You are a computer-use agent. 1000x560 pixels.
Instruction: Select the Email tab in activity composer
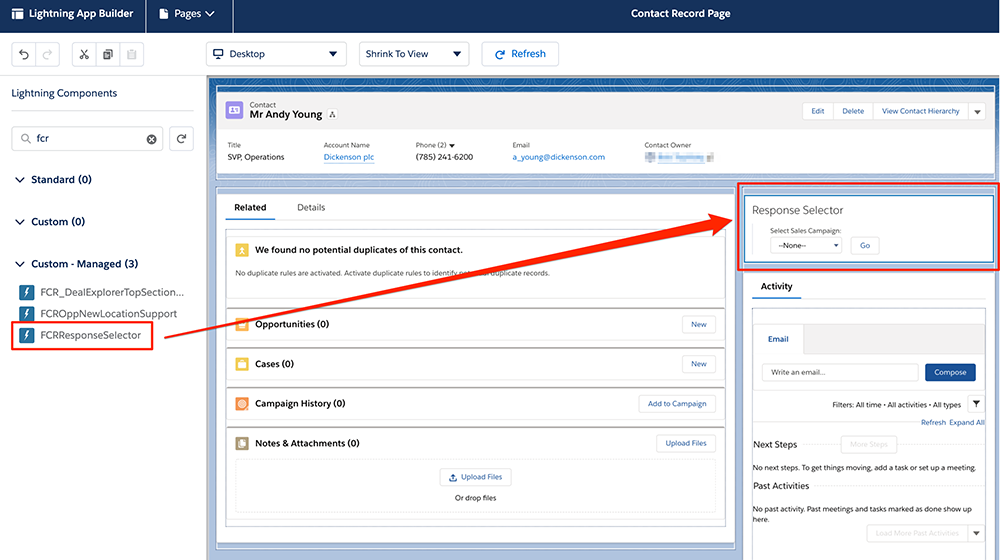click(778, 339)
